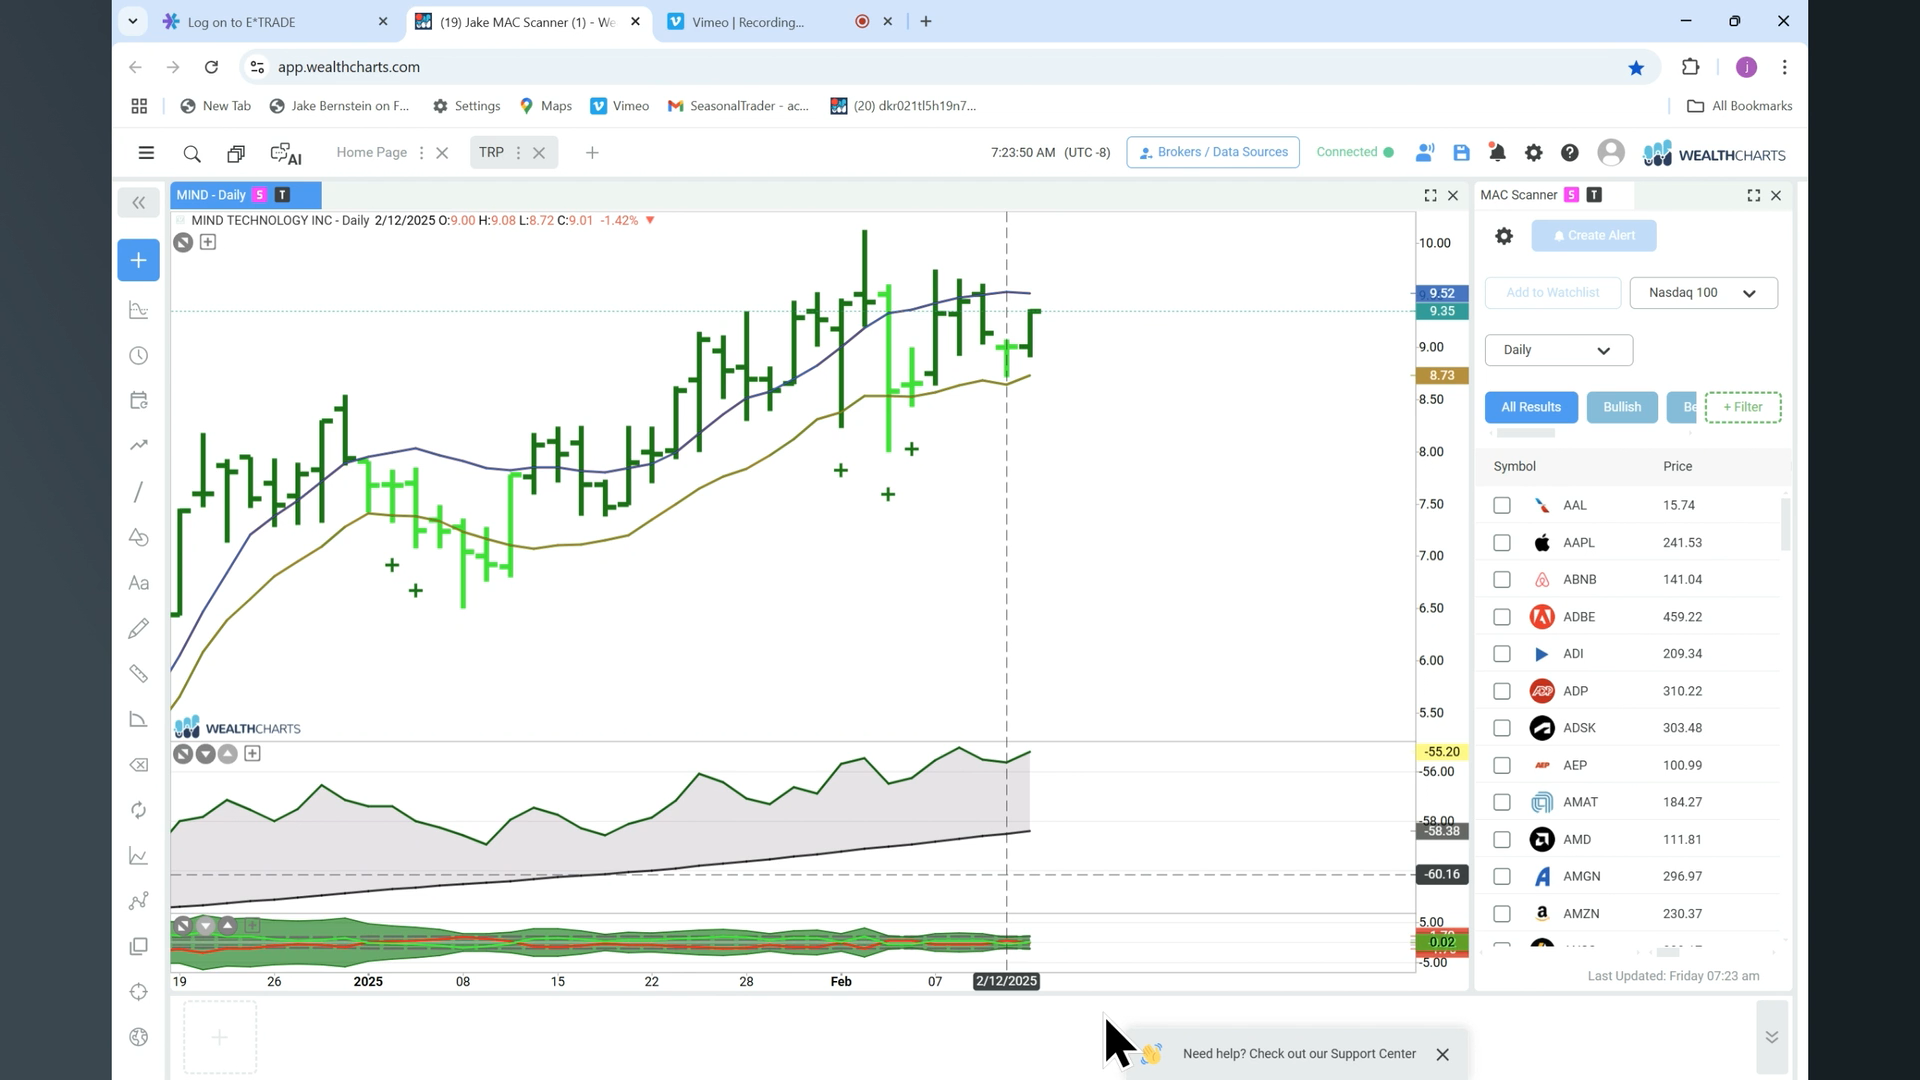This screenshot has height=1080, width=1920.
Task: Click the calendar events icon in sidebar
Action: 139,401
